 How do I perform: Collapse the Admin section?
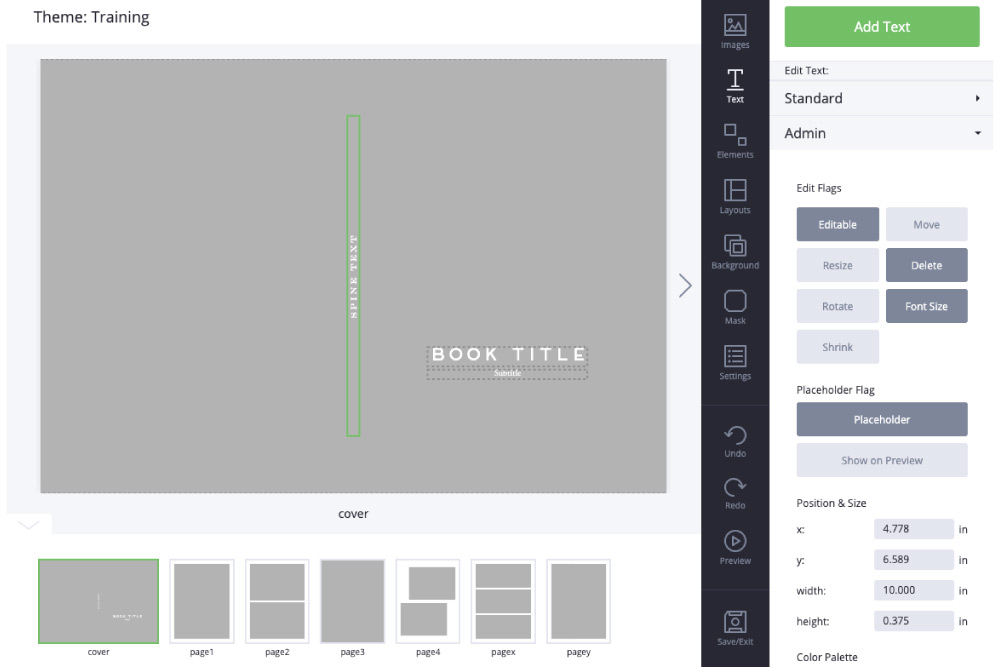point(881,133)
